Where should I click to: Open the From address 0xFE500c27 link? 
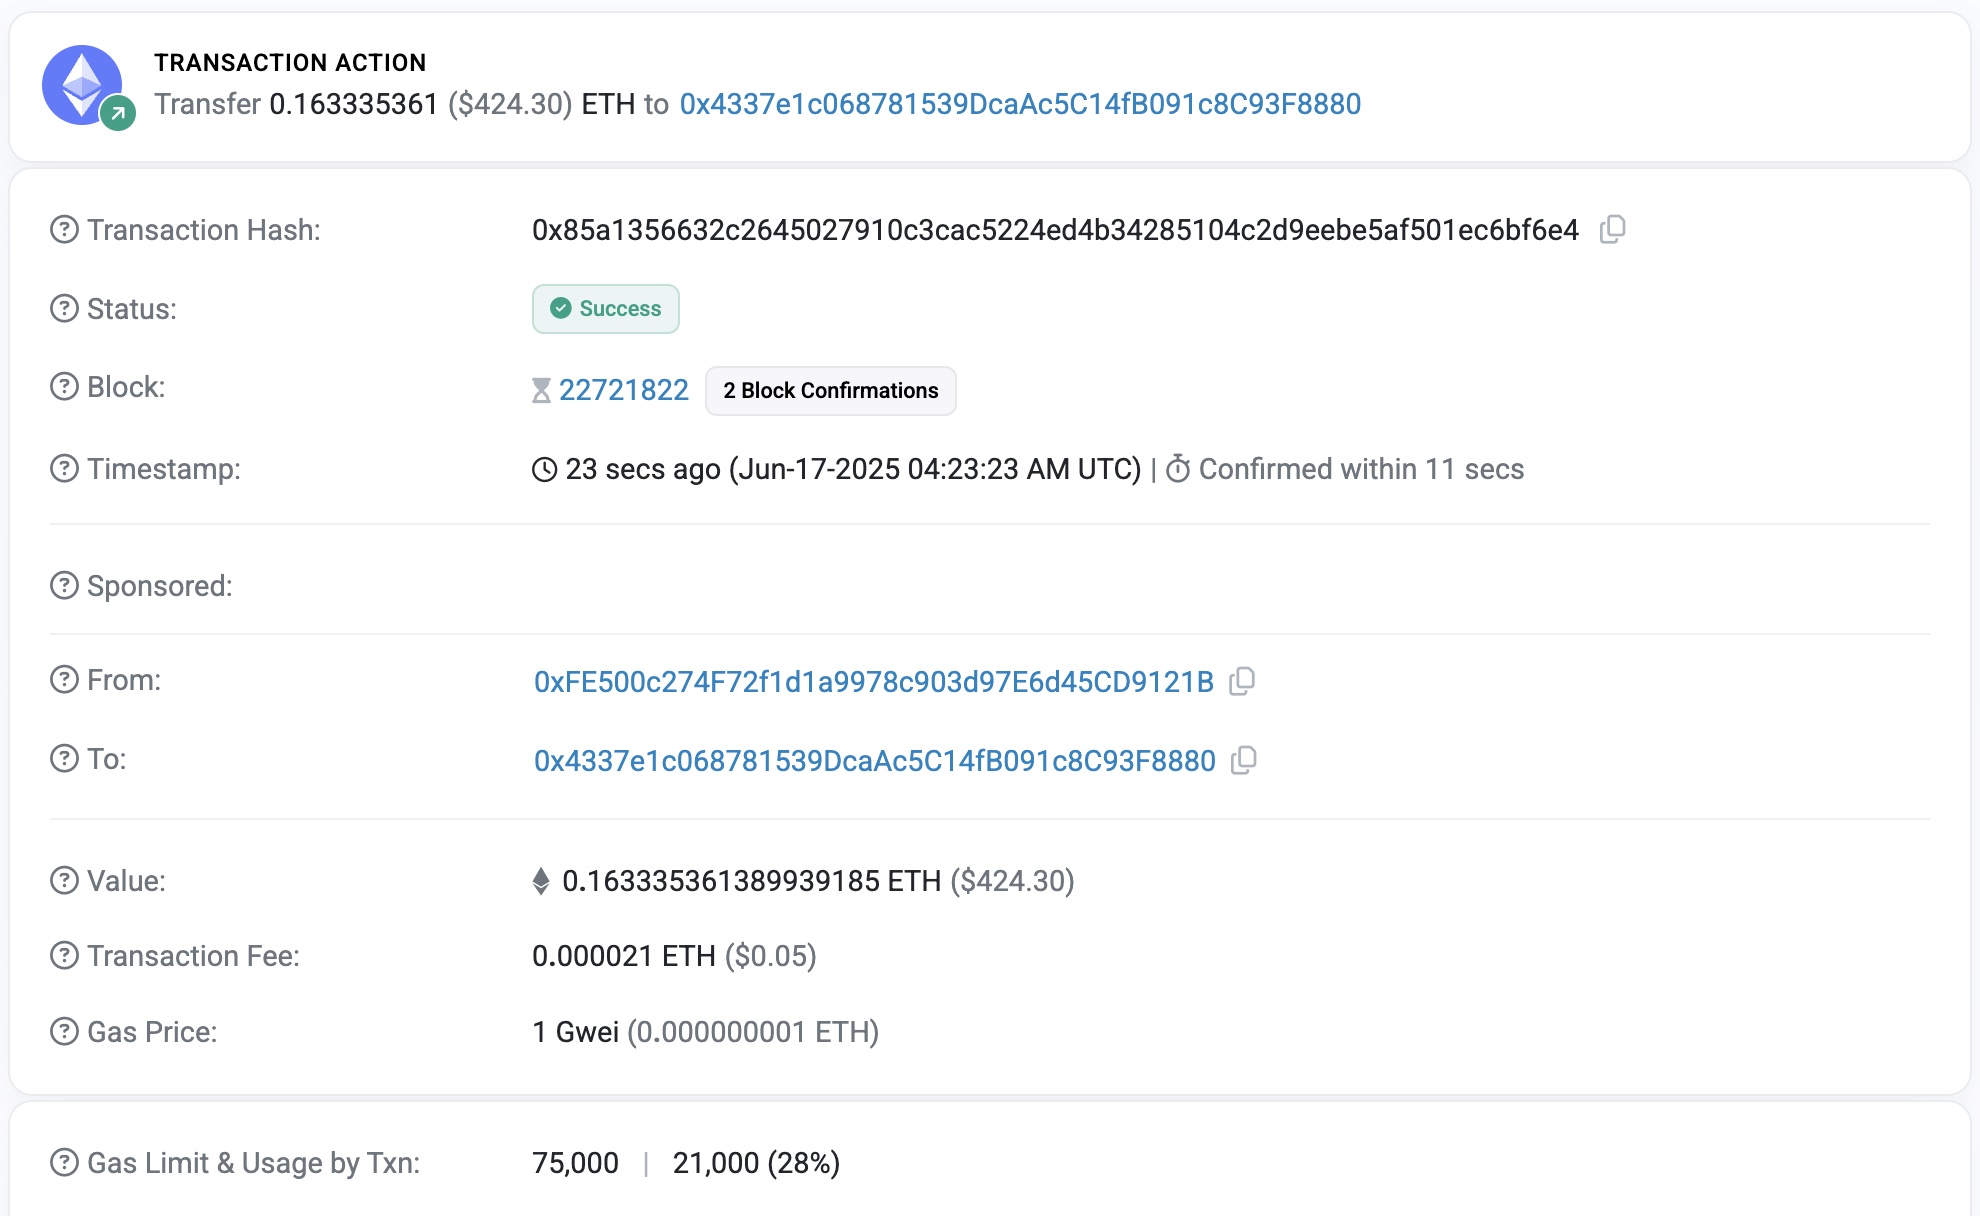point(873,682)
